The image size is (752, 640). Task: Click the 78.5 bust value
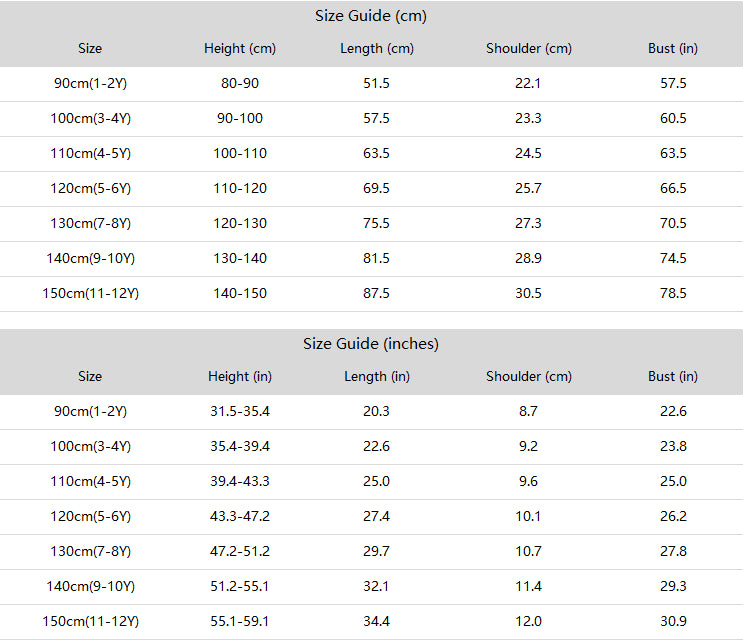pyautogui.click(x=673, y=294)
